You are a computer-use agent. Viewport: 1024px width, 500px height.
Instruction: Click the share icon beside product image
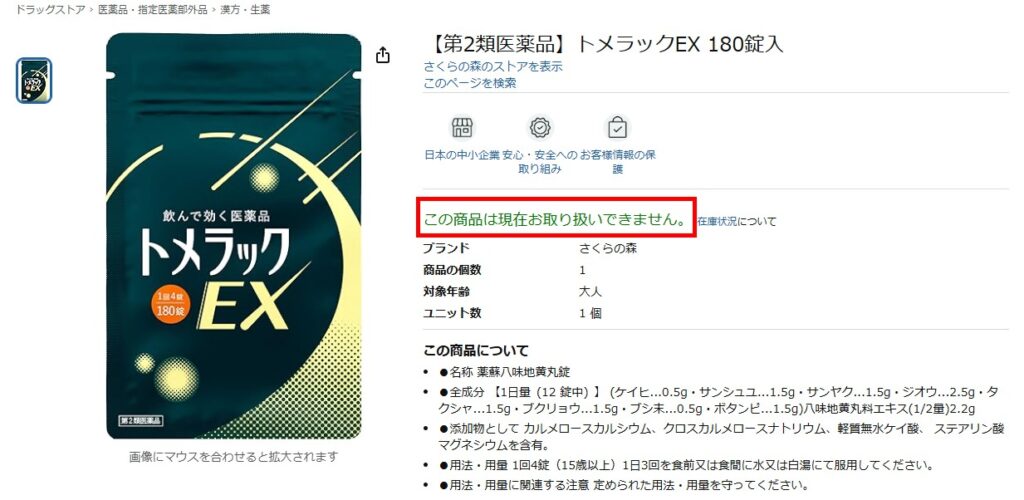point(383,55)
